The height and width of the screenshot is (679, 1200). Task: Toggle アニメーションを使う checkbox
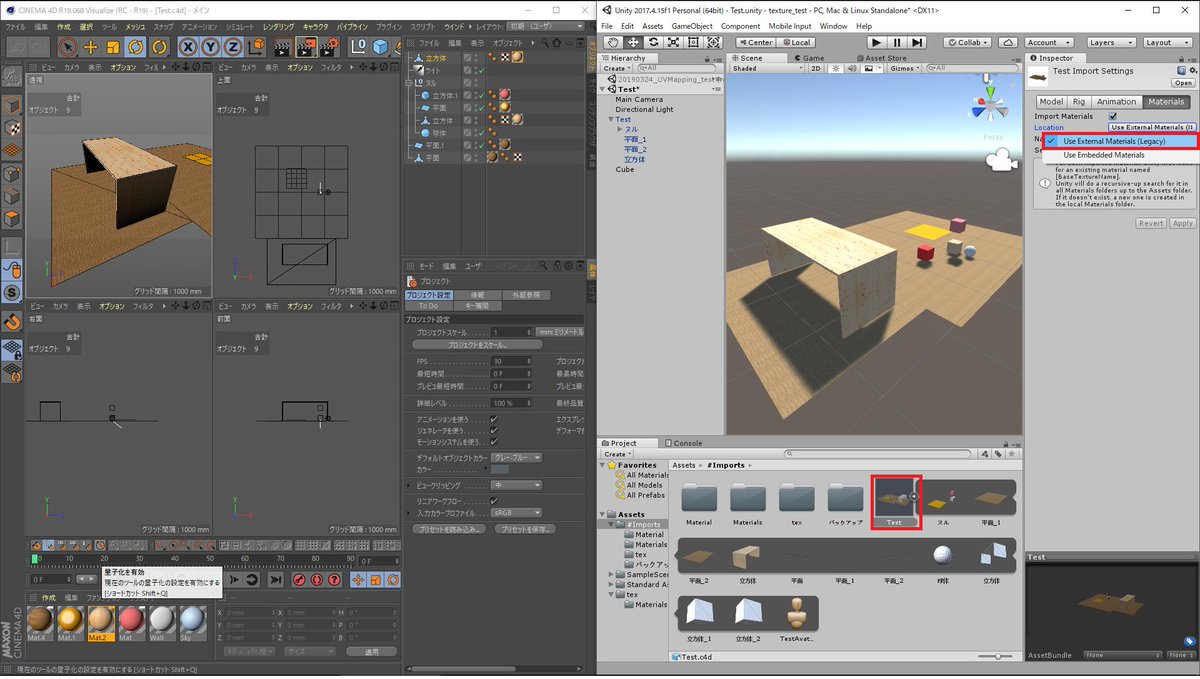(x=494, y=419)
